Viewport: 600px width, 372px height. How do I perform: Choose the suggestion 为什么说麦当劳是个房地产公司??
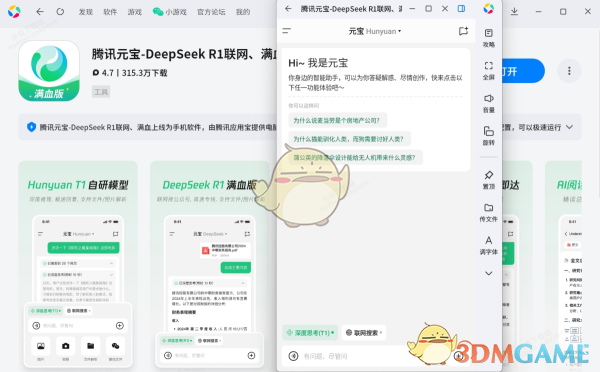point(337,121)
